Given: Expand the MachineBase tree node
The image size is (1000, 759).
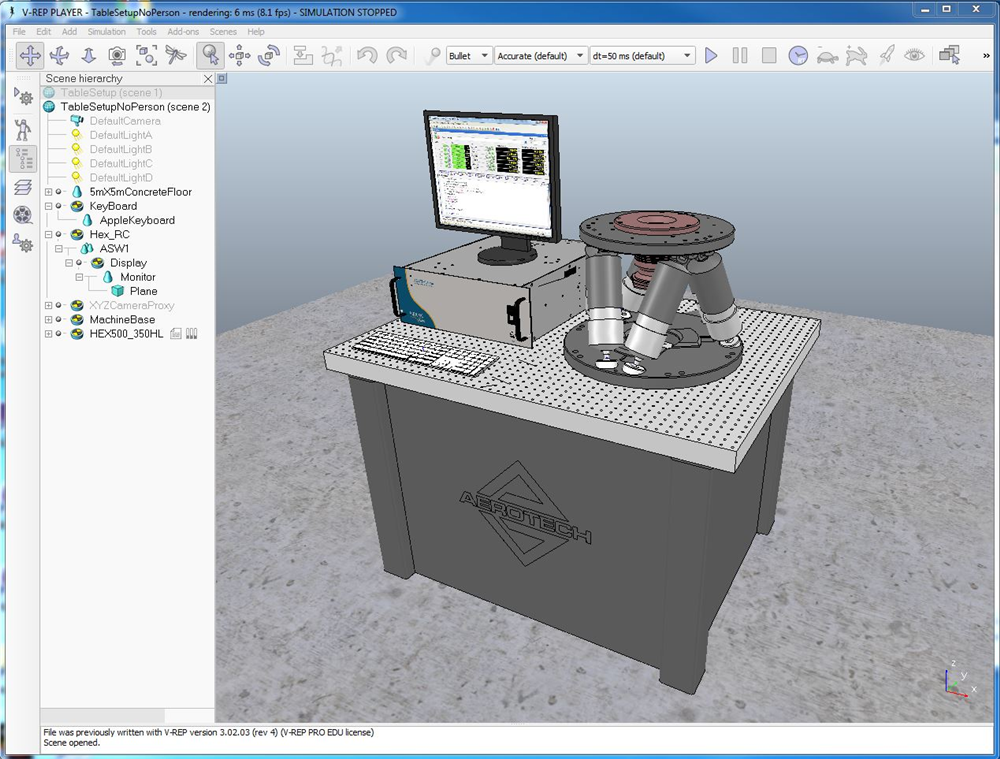Looking at the screenshot, I should (x=50, y=319).
